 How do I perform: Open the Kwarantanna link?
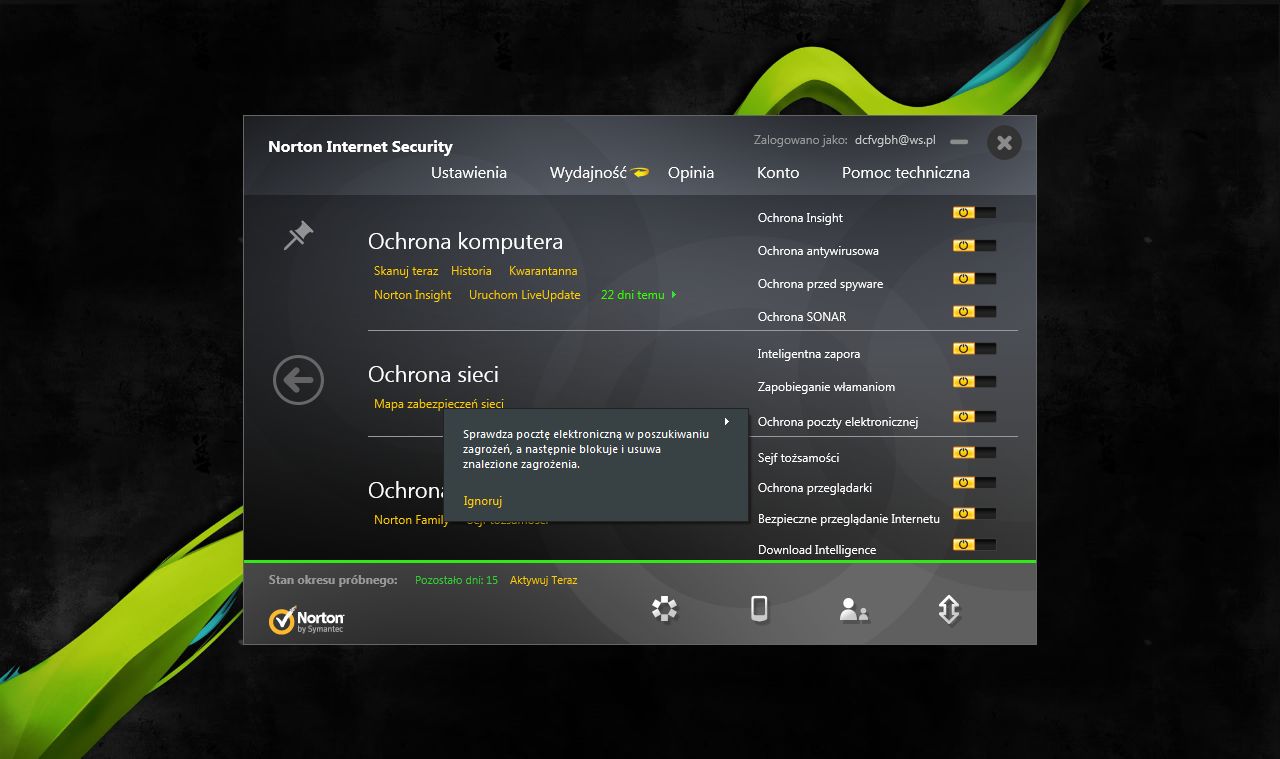pos(543,271)
